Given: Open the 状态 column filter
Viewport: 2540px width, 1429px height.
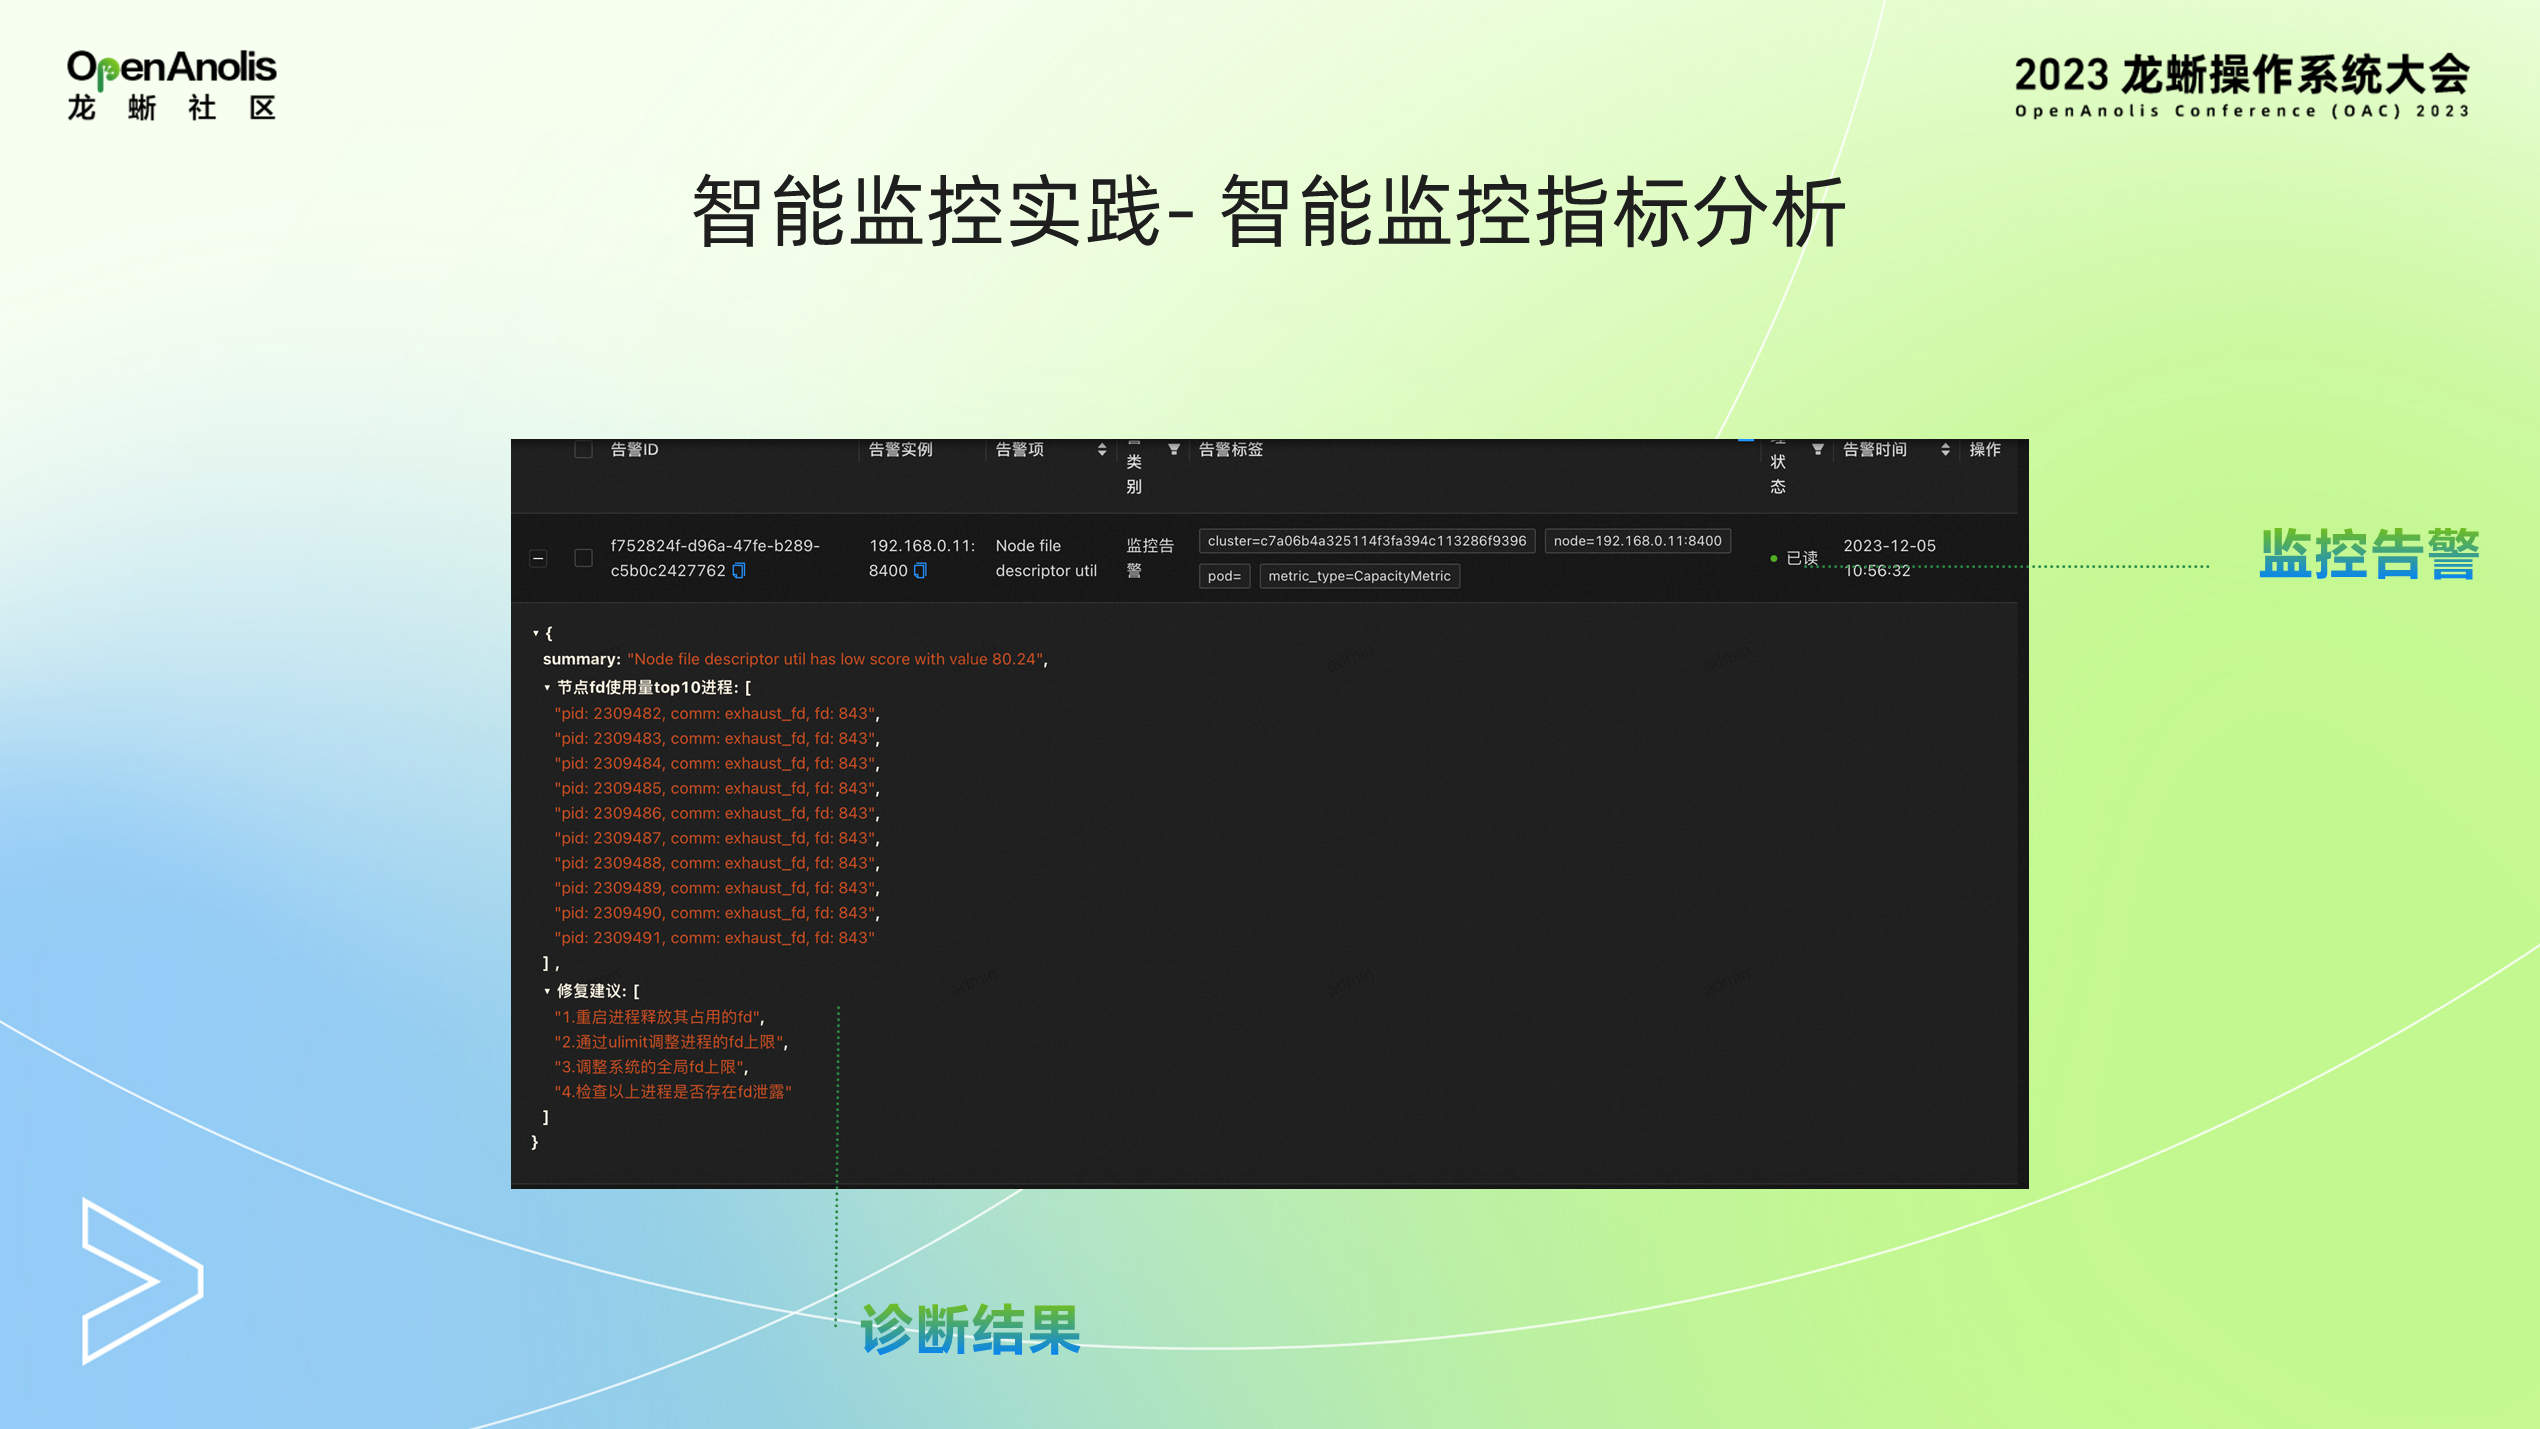Looking at the screenshot, I should (1818, 450).
